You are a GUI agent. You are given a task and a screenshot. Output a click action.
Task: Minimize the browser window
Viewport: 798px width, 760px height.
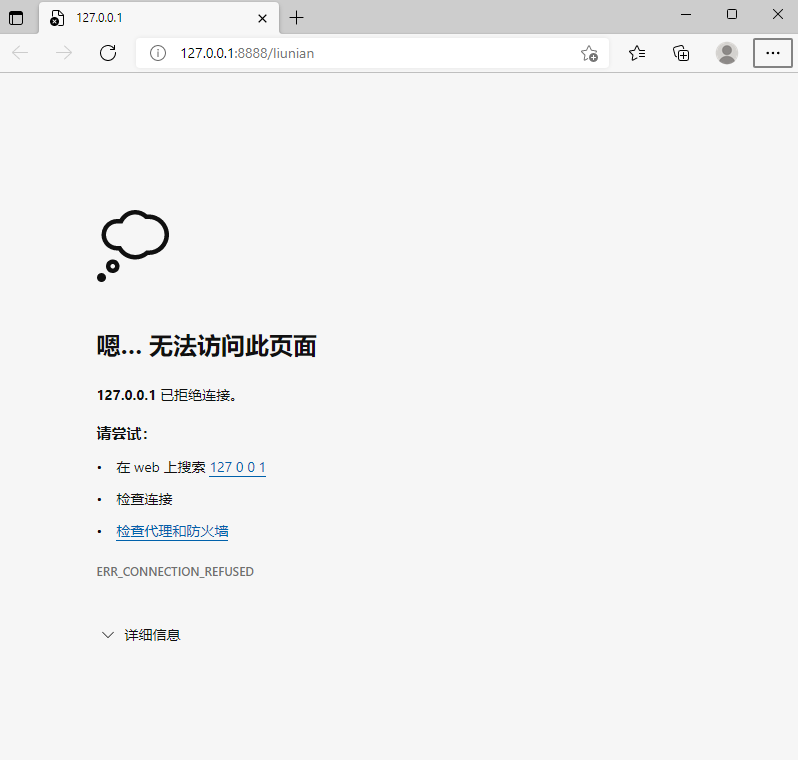click(686, 15)
